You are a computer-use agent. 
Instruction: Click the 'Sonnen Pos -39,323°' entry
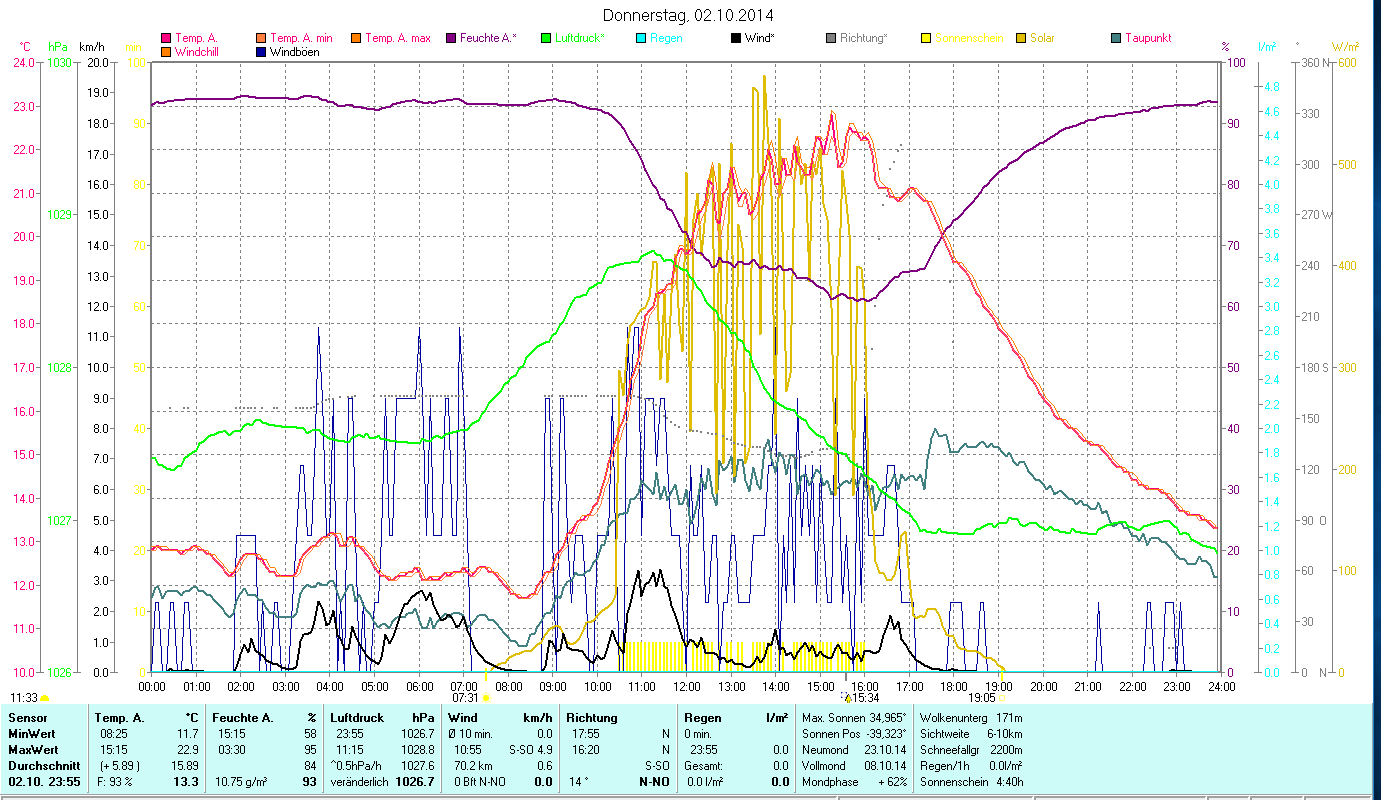(854, 734)
